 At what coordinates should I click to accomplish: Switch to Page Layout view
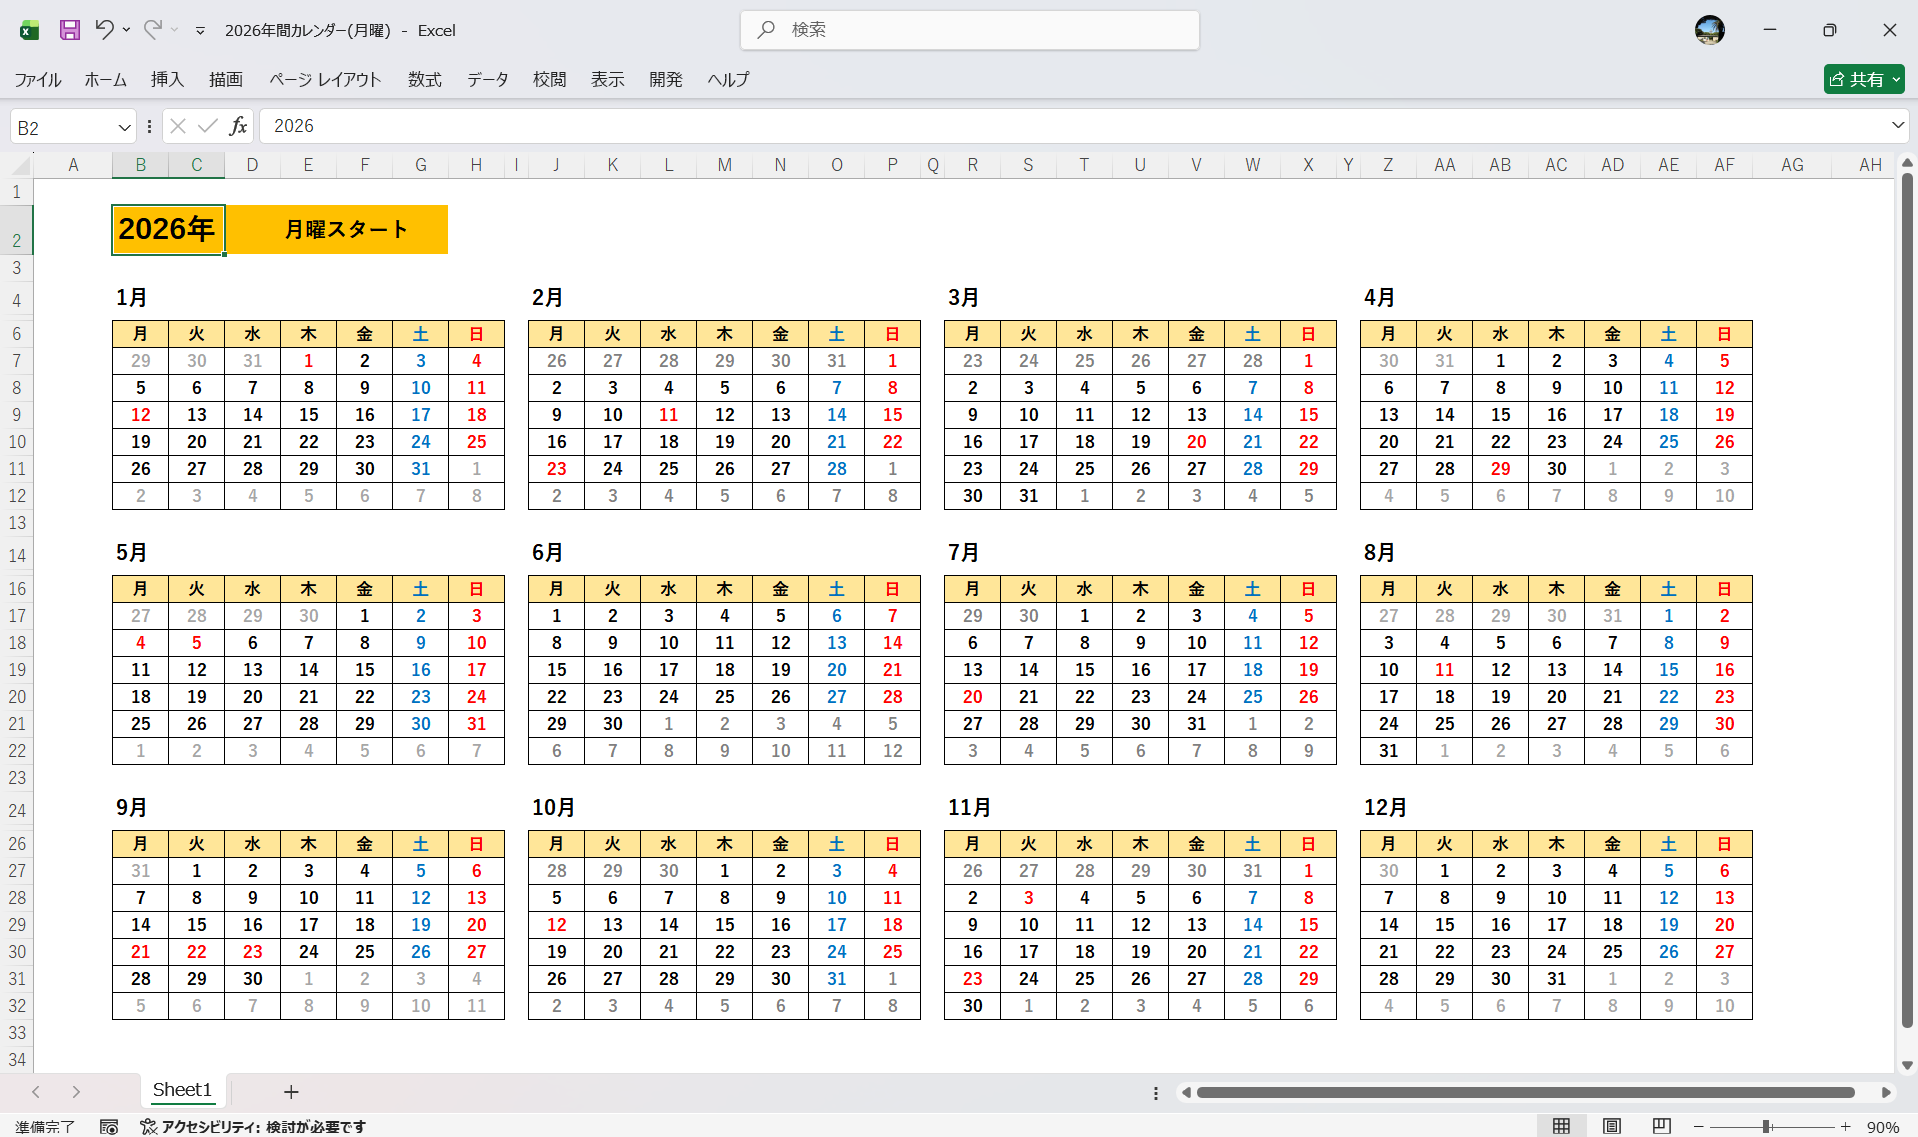click(1611, 1127)
